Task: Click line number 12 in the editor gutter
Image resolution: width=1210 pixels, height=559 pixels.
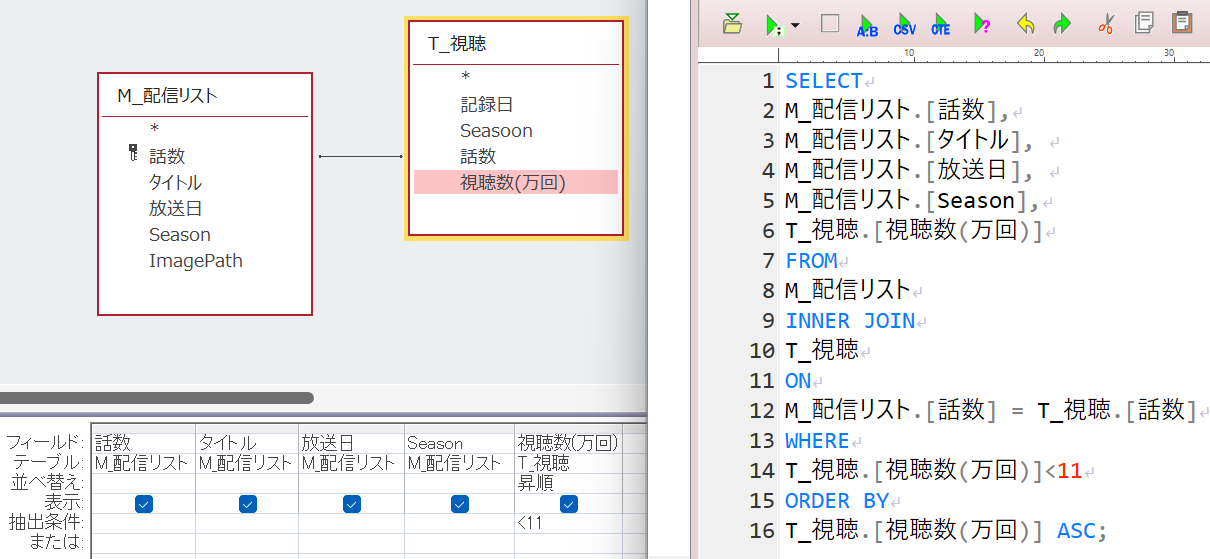Action: (762, 411)
